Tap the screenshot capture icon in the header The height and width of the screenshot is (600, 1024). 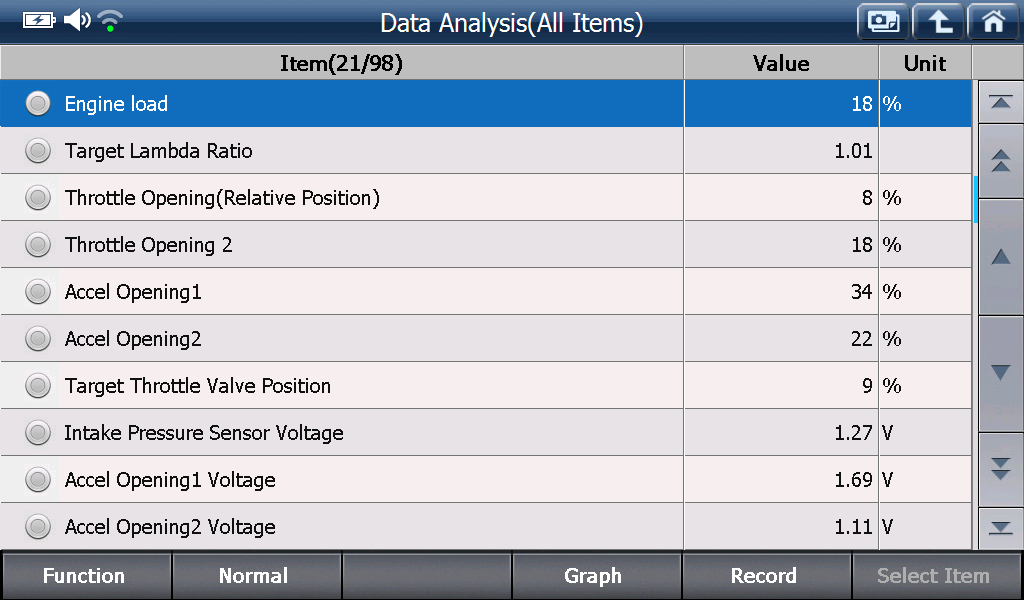(x=883, y=22)
